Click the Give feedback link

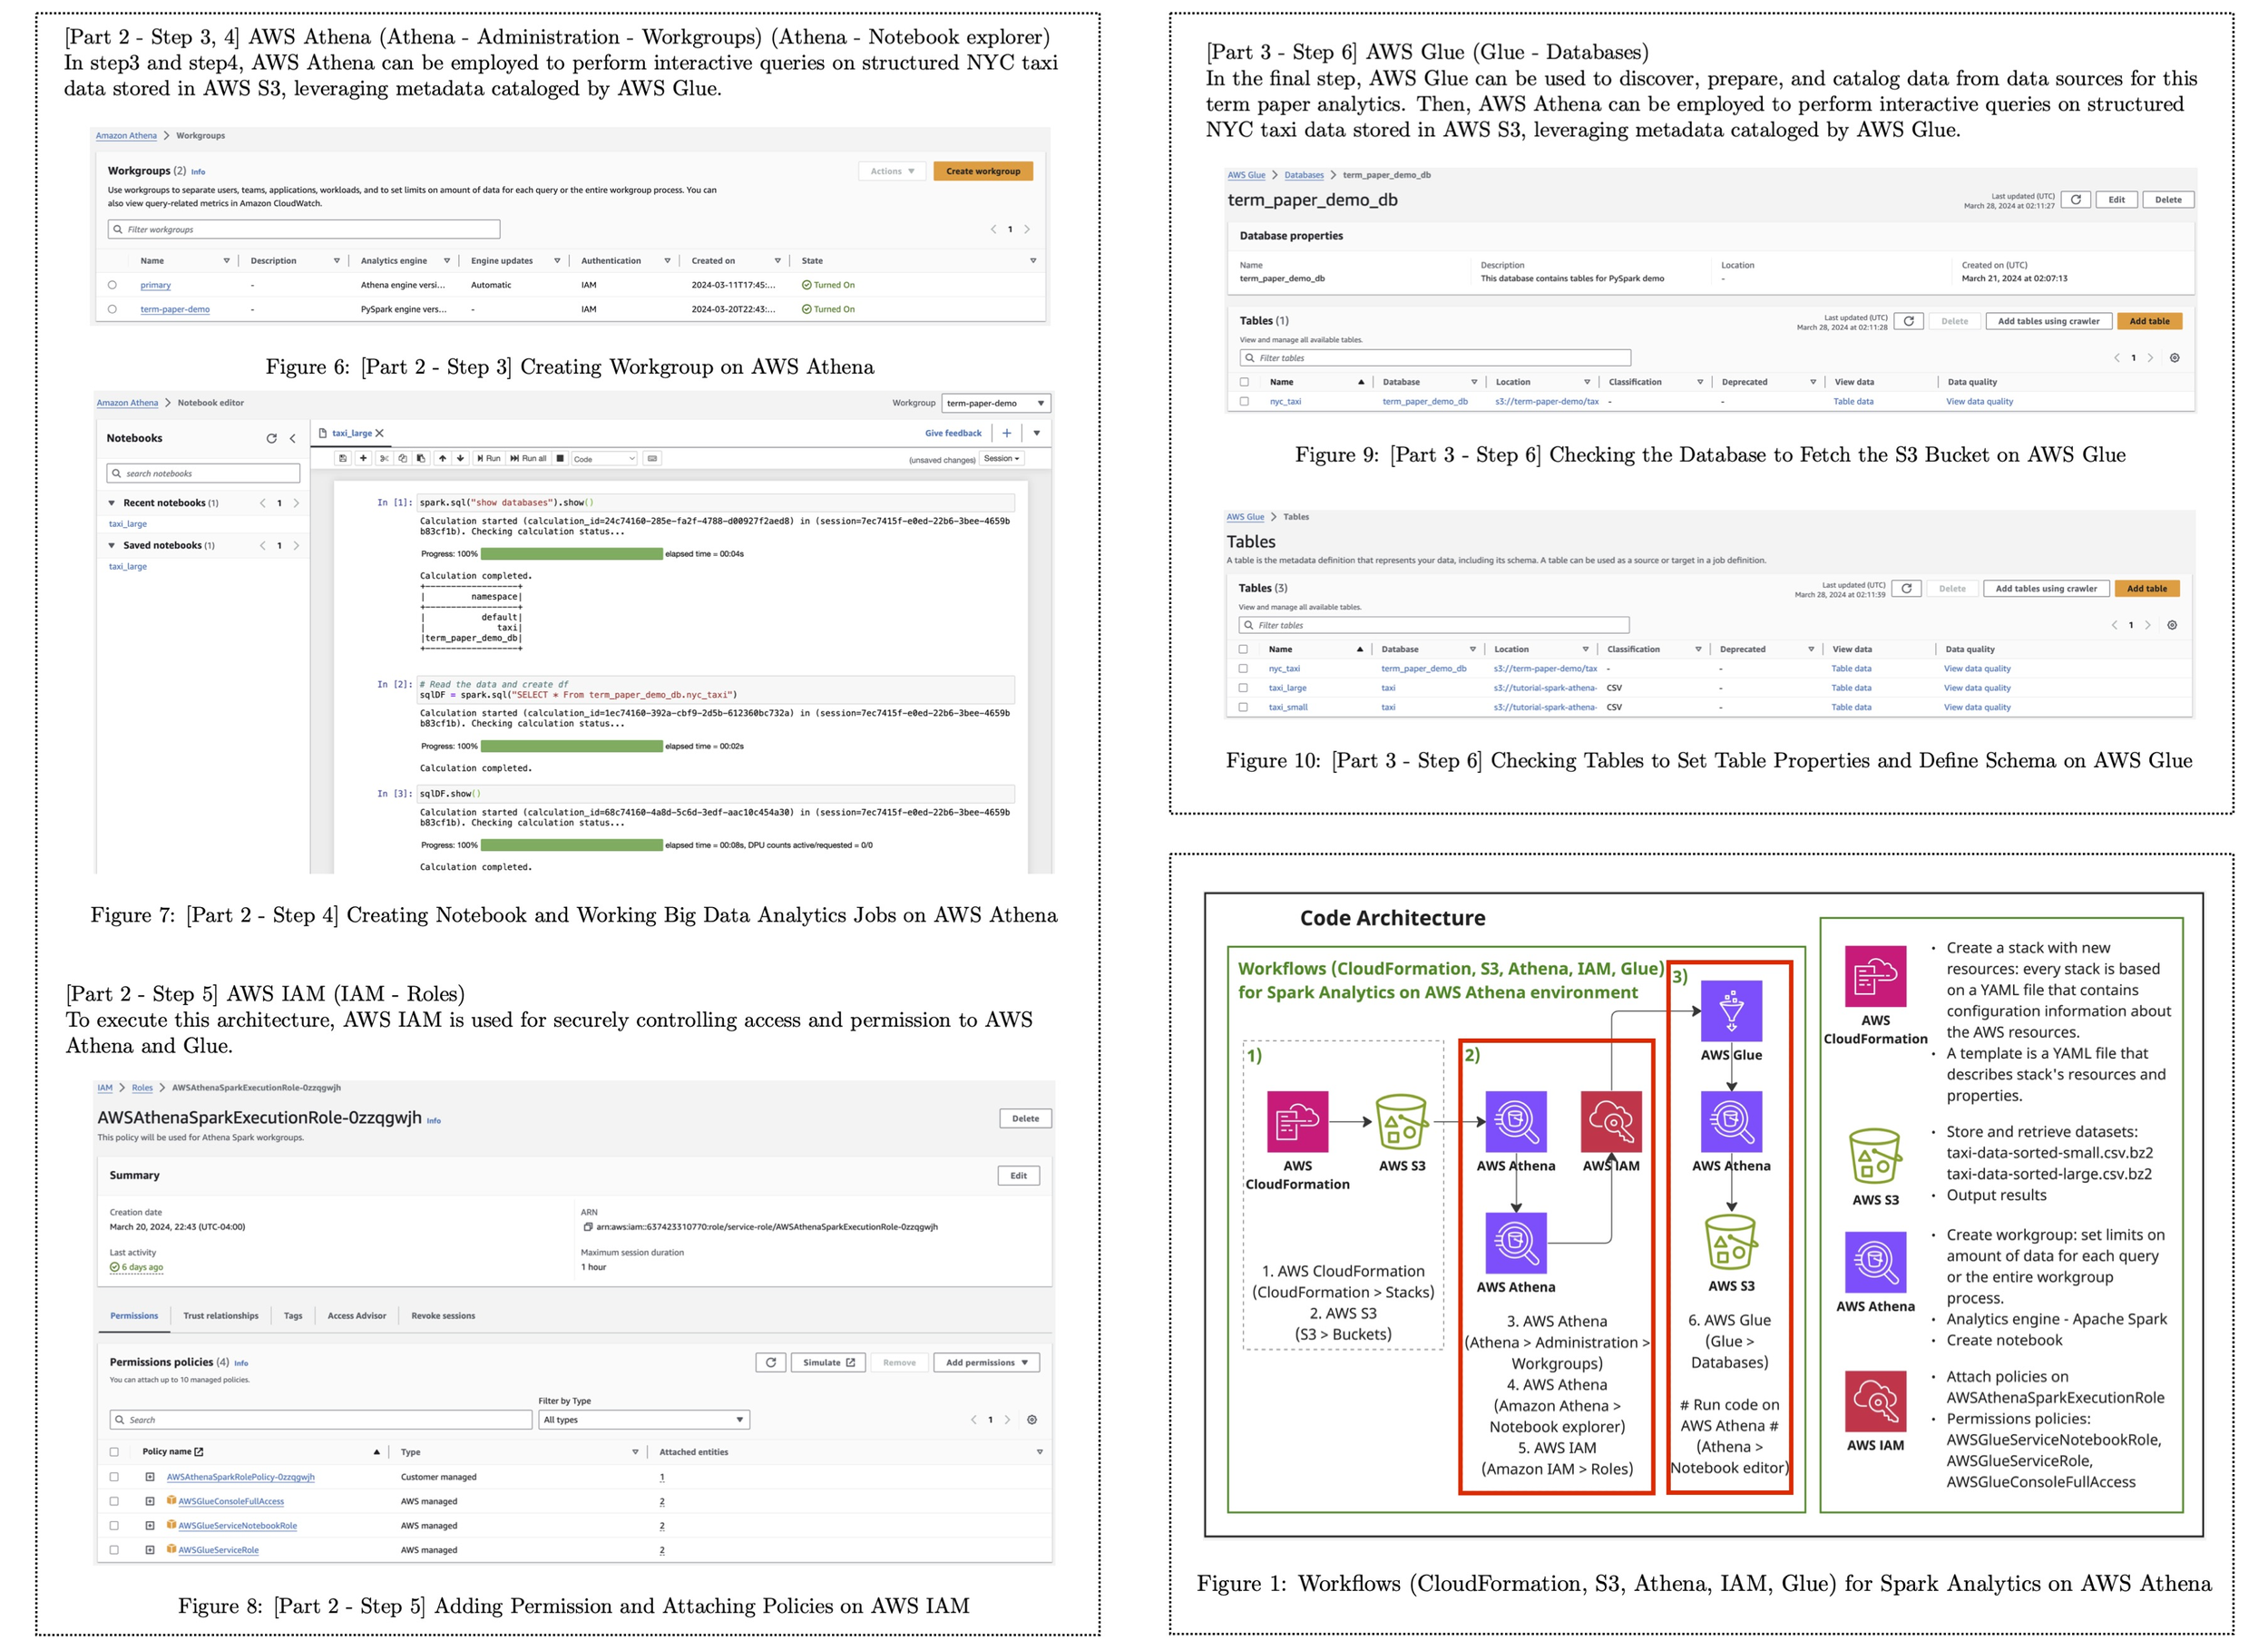click(x=953, y=433)
